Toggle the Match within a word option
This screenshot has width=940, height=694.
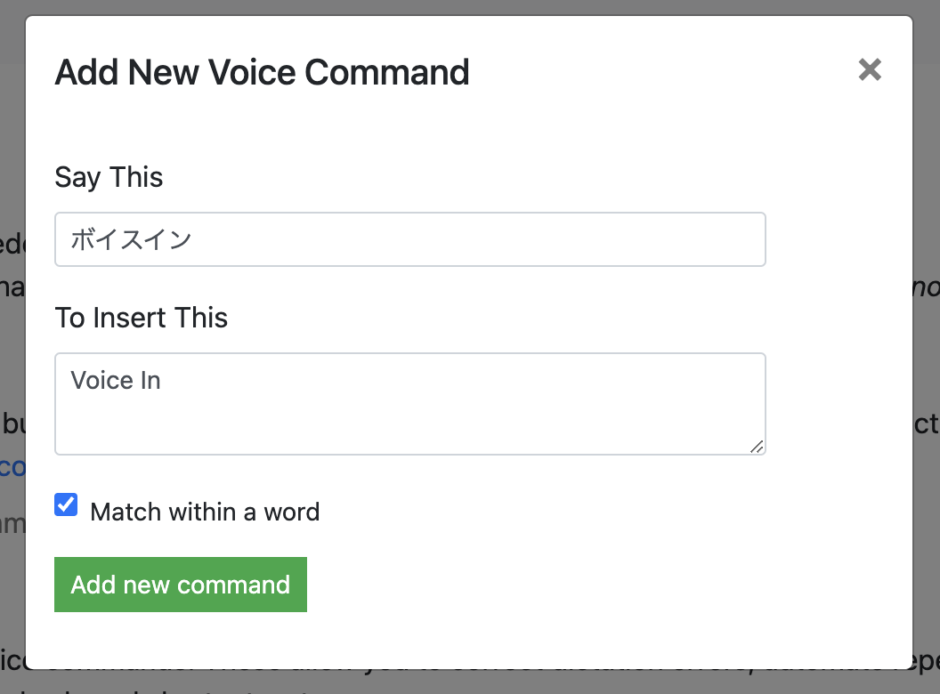(x=65, y=505)
